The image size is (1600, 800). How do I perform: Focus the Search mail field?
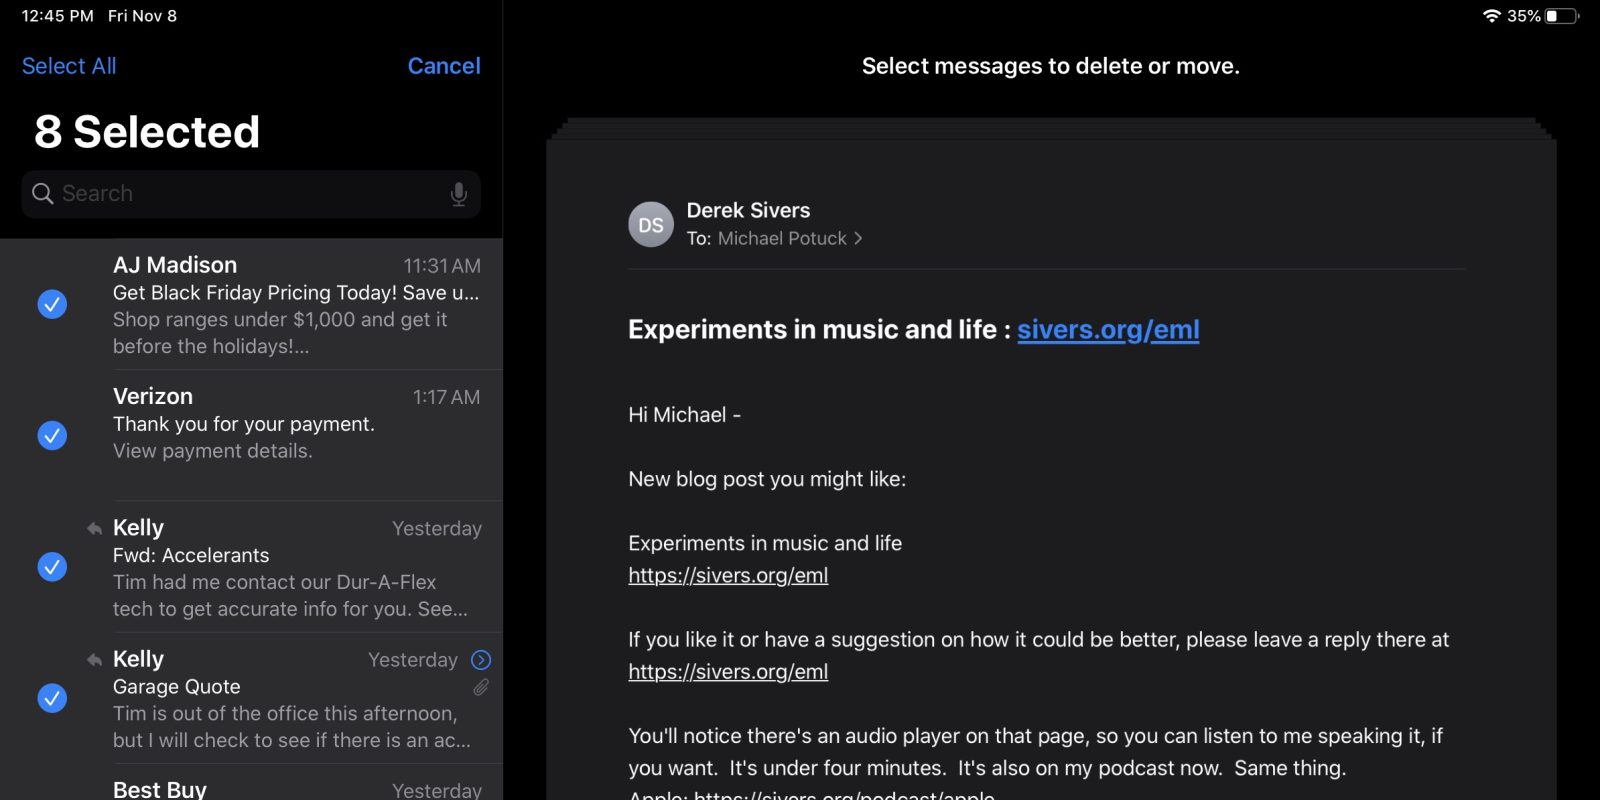[x=250, y=194]
